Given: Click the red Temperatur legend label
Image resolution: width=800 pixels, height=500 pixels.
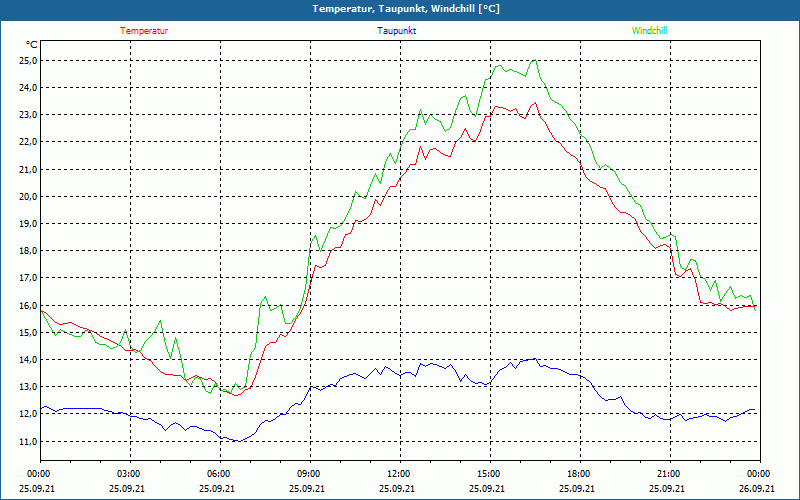Looking at the screenshot, I should click(x=144, y=31).
